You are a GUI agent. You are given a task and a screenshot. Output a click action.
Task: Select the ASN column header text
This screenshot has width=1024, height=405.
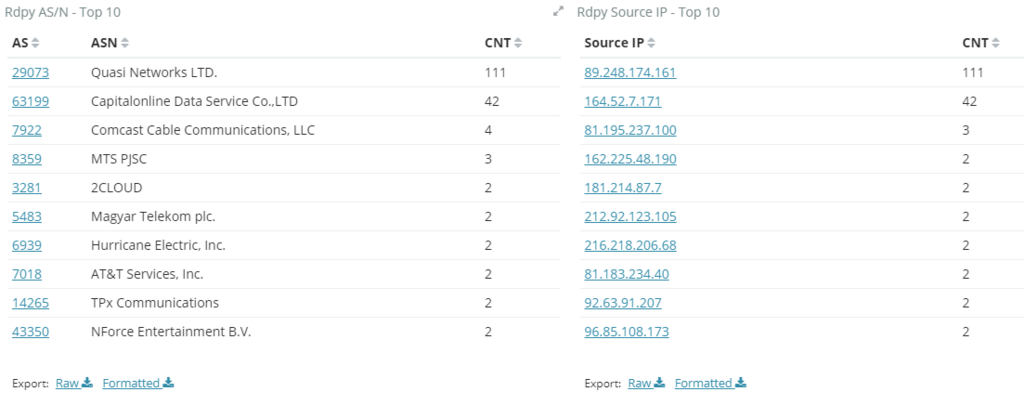click(x=104, y=43)
